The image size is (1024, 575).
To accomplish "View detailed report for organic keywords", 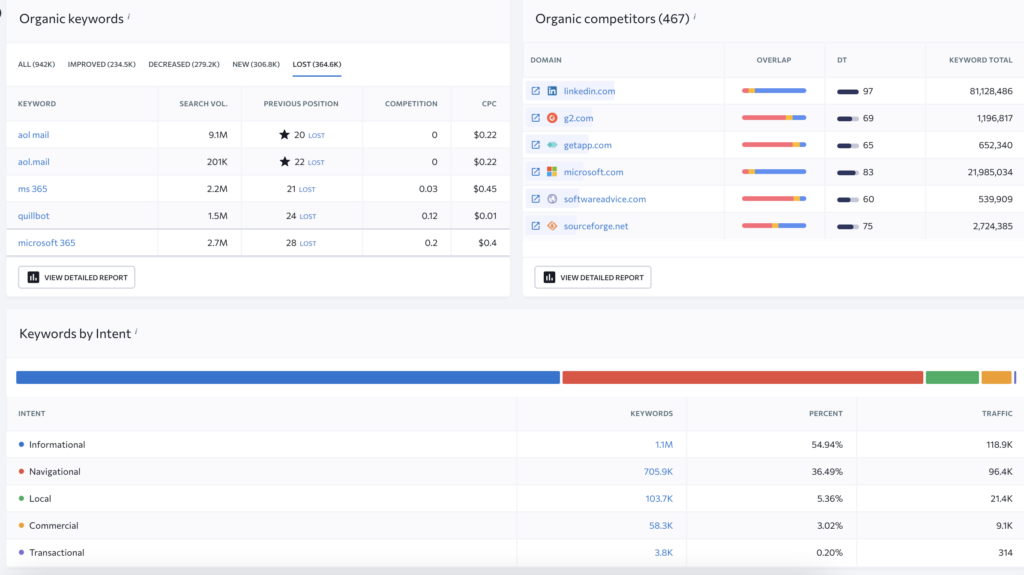I will (76, 277).
